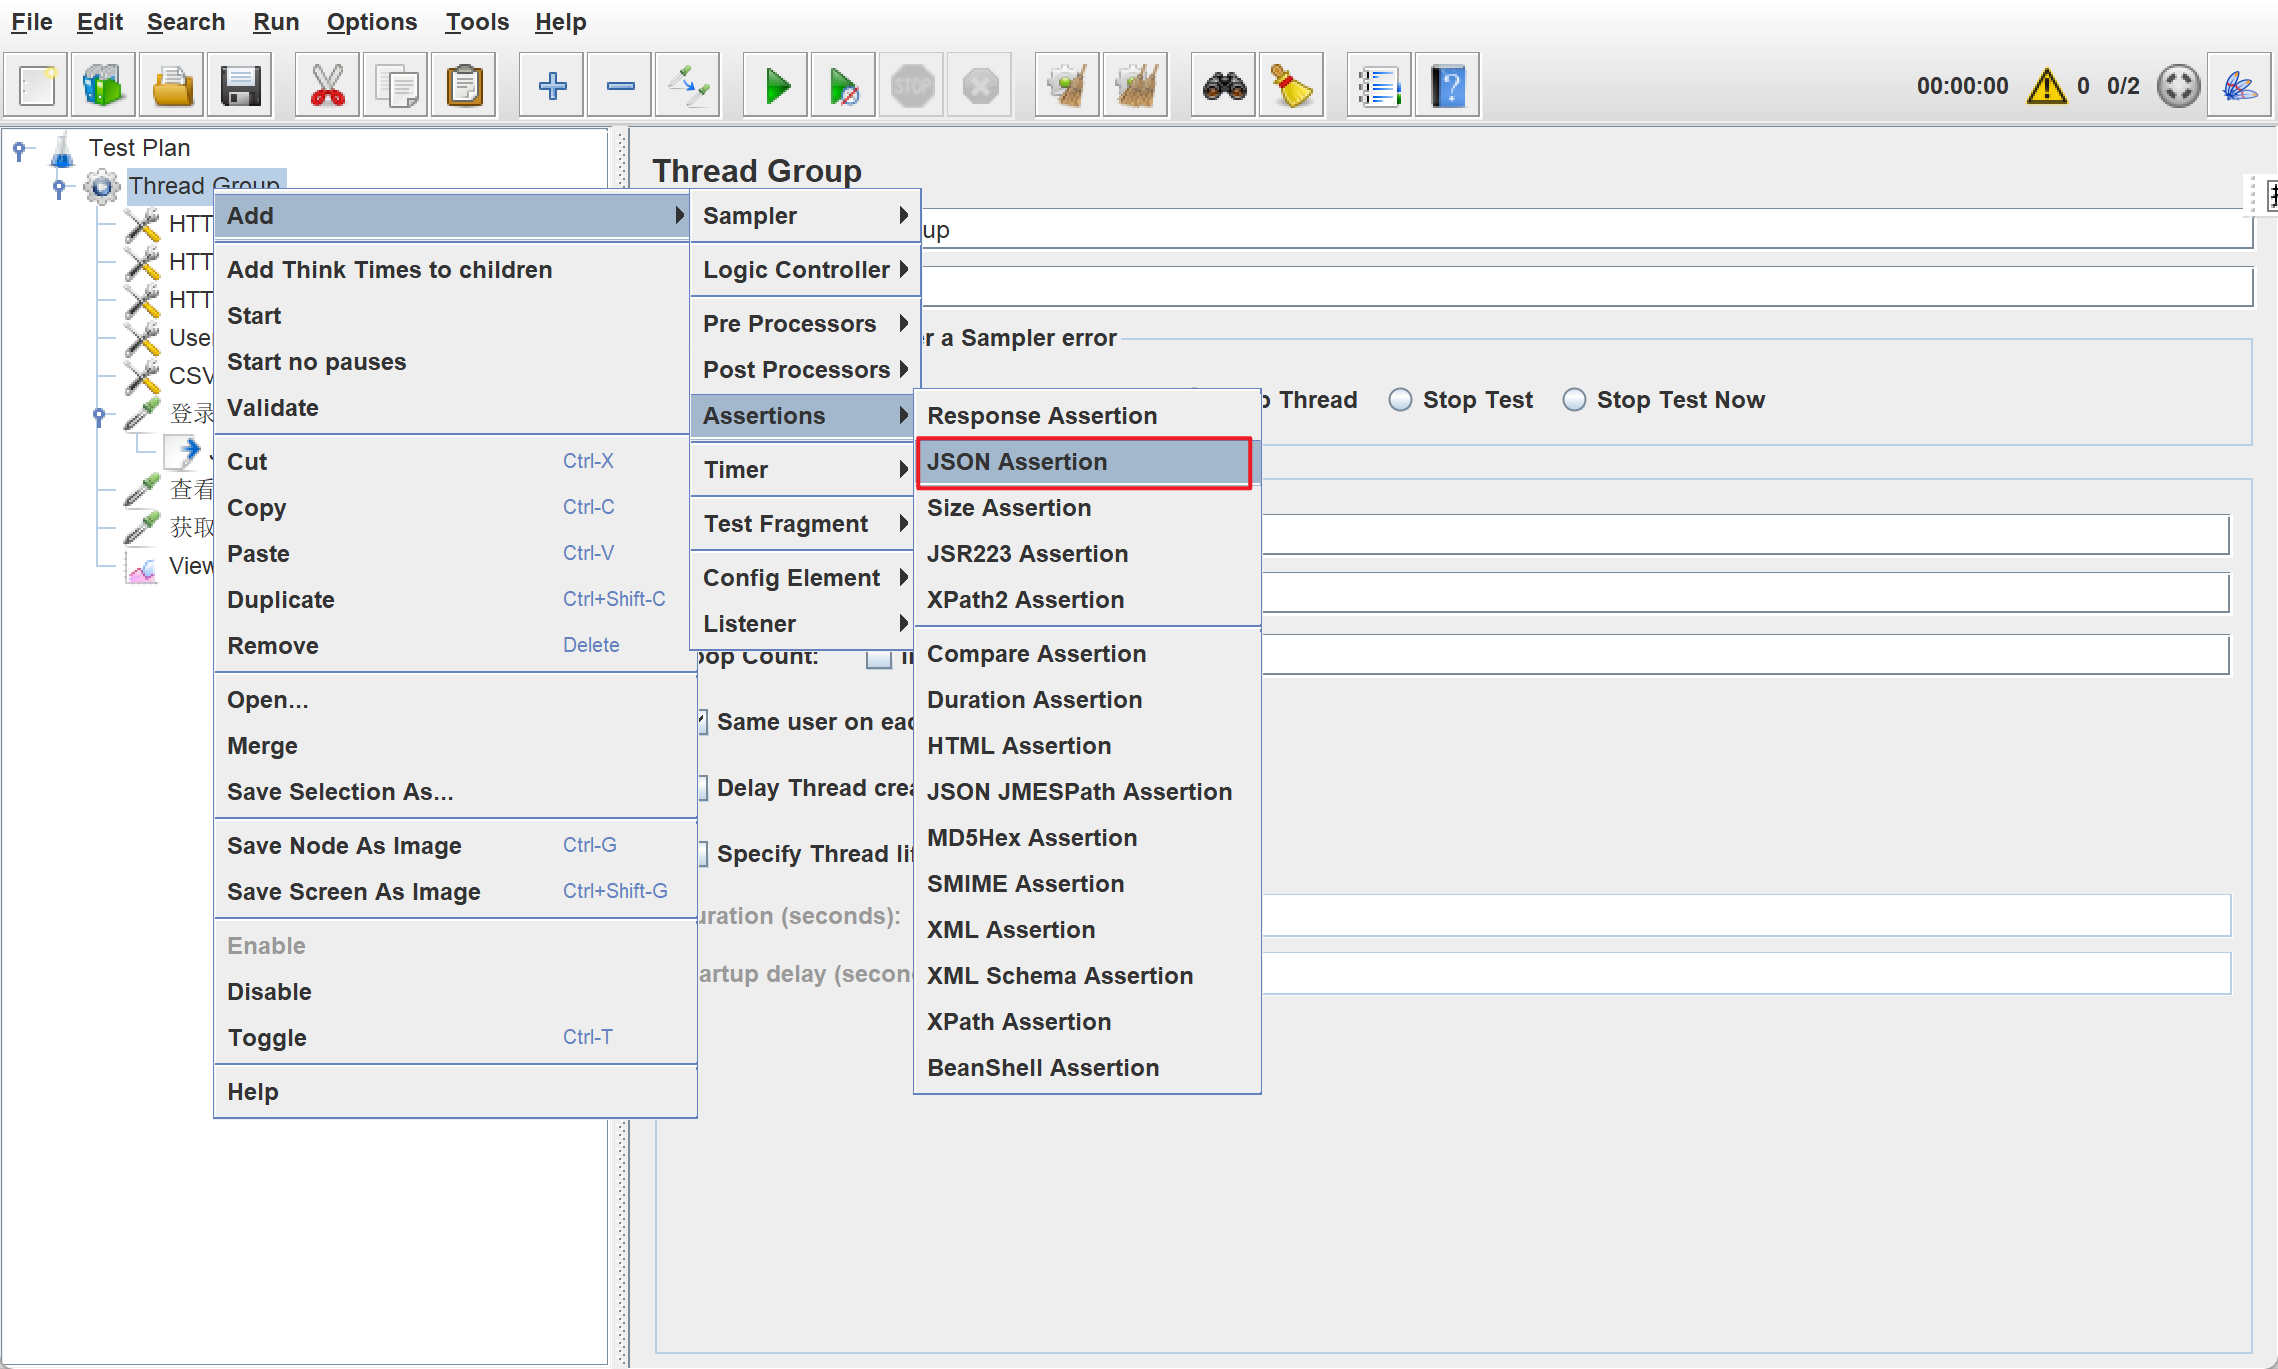Open the binoculars Search icon
This screenshot has height=1369, width=2278.
[1224, 87]
